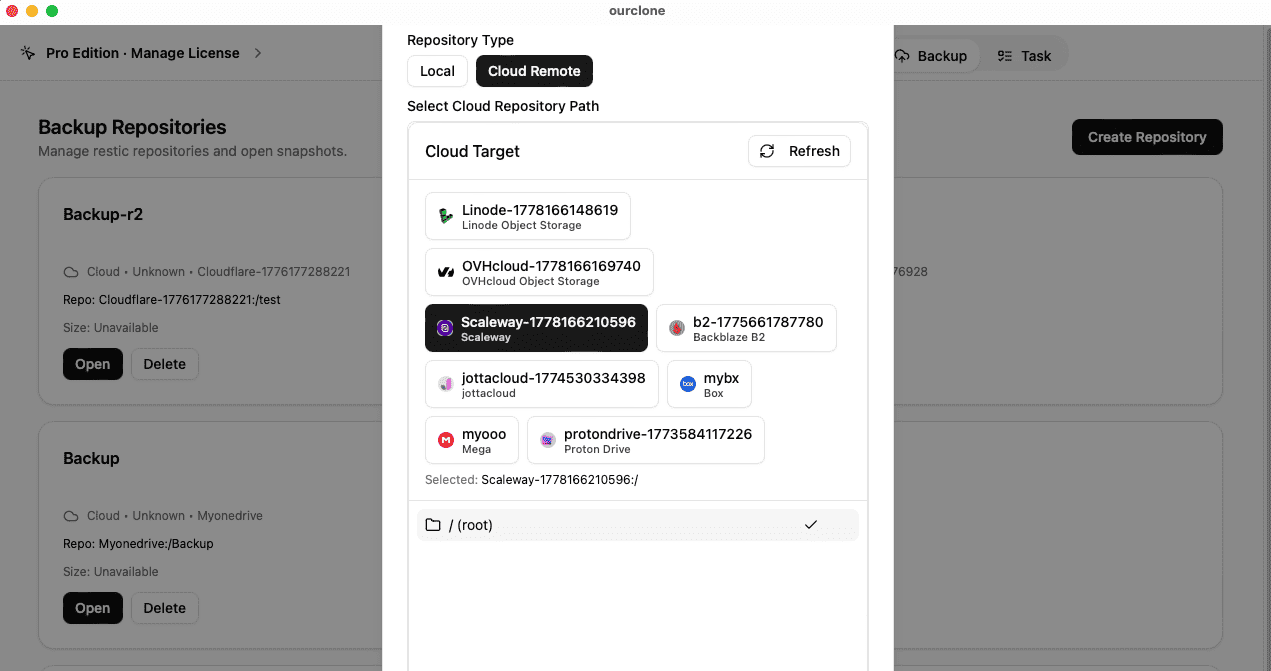Choose mybx Box target
Viewport: 1271px width, 671px height.
point(709,384)
